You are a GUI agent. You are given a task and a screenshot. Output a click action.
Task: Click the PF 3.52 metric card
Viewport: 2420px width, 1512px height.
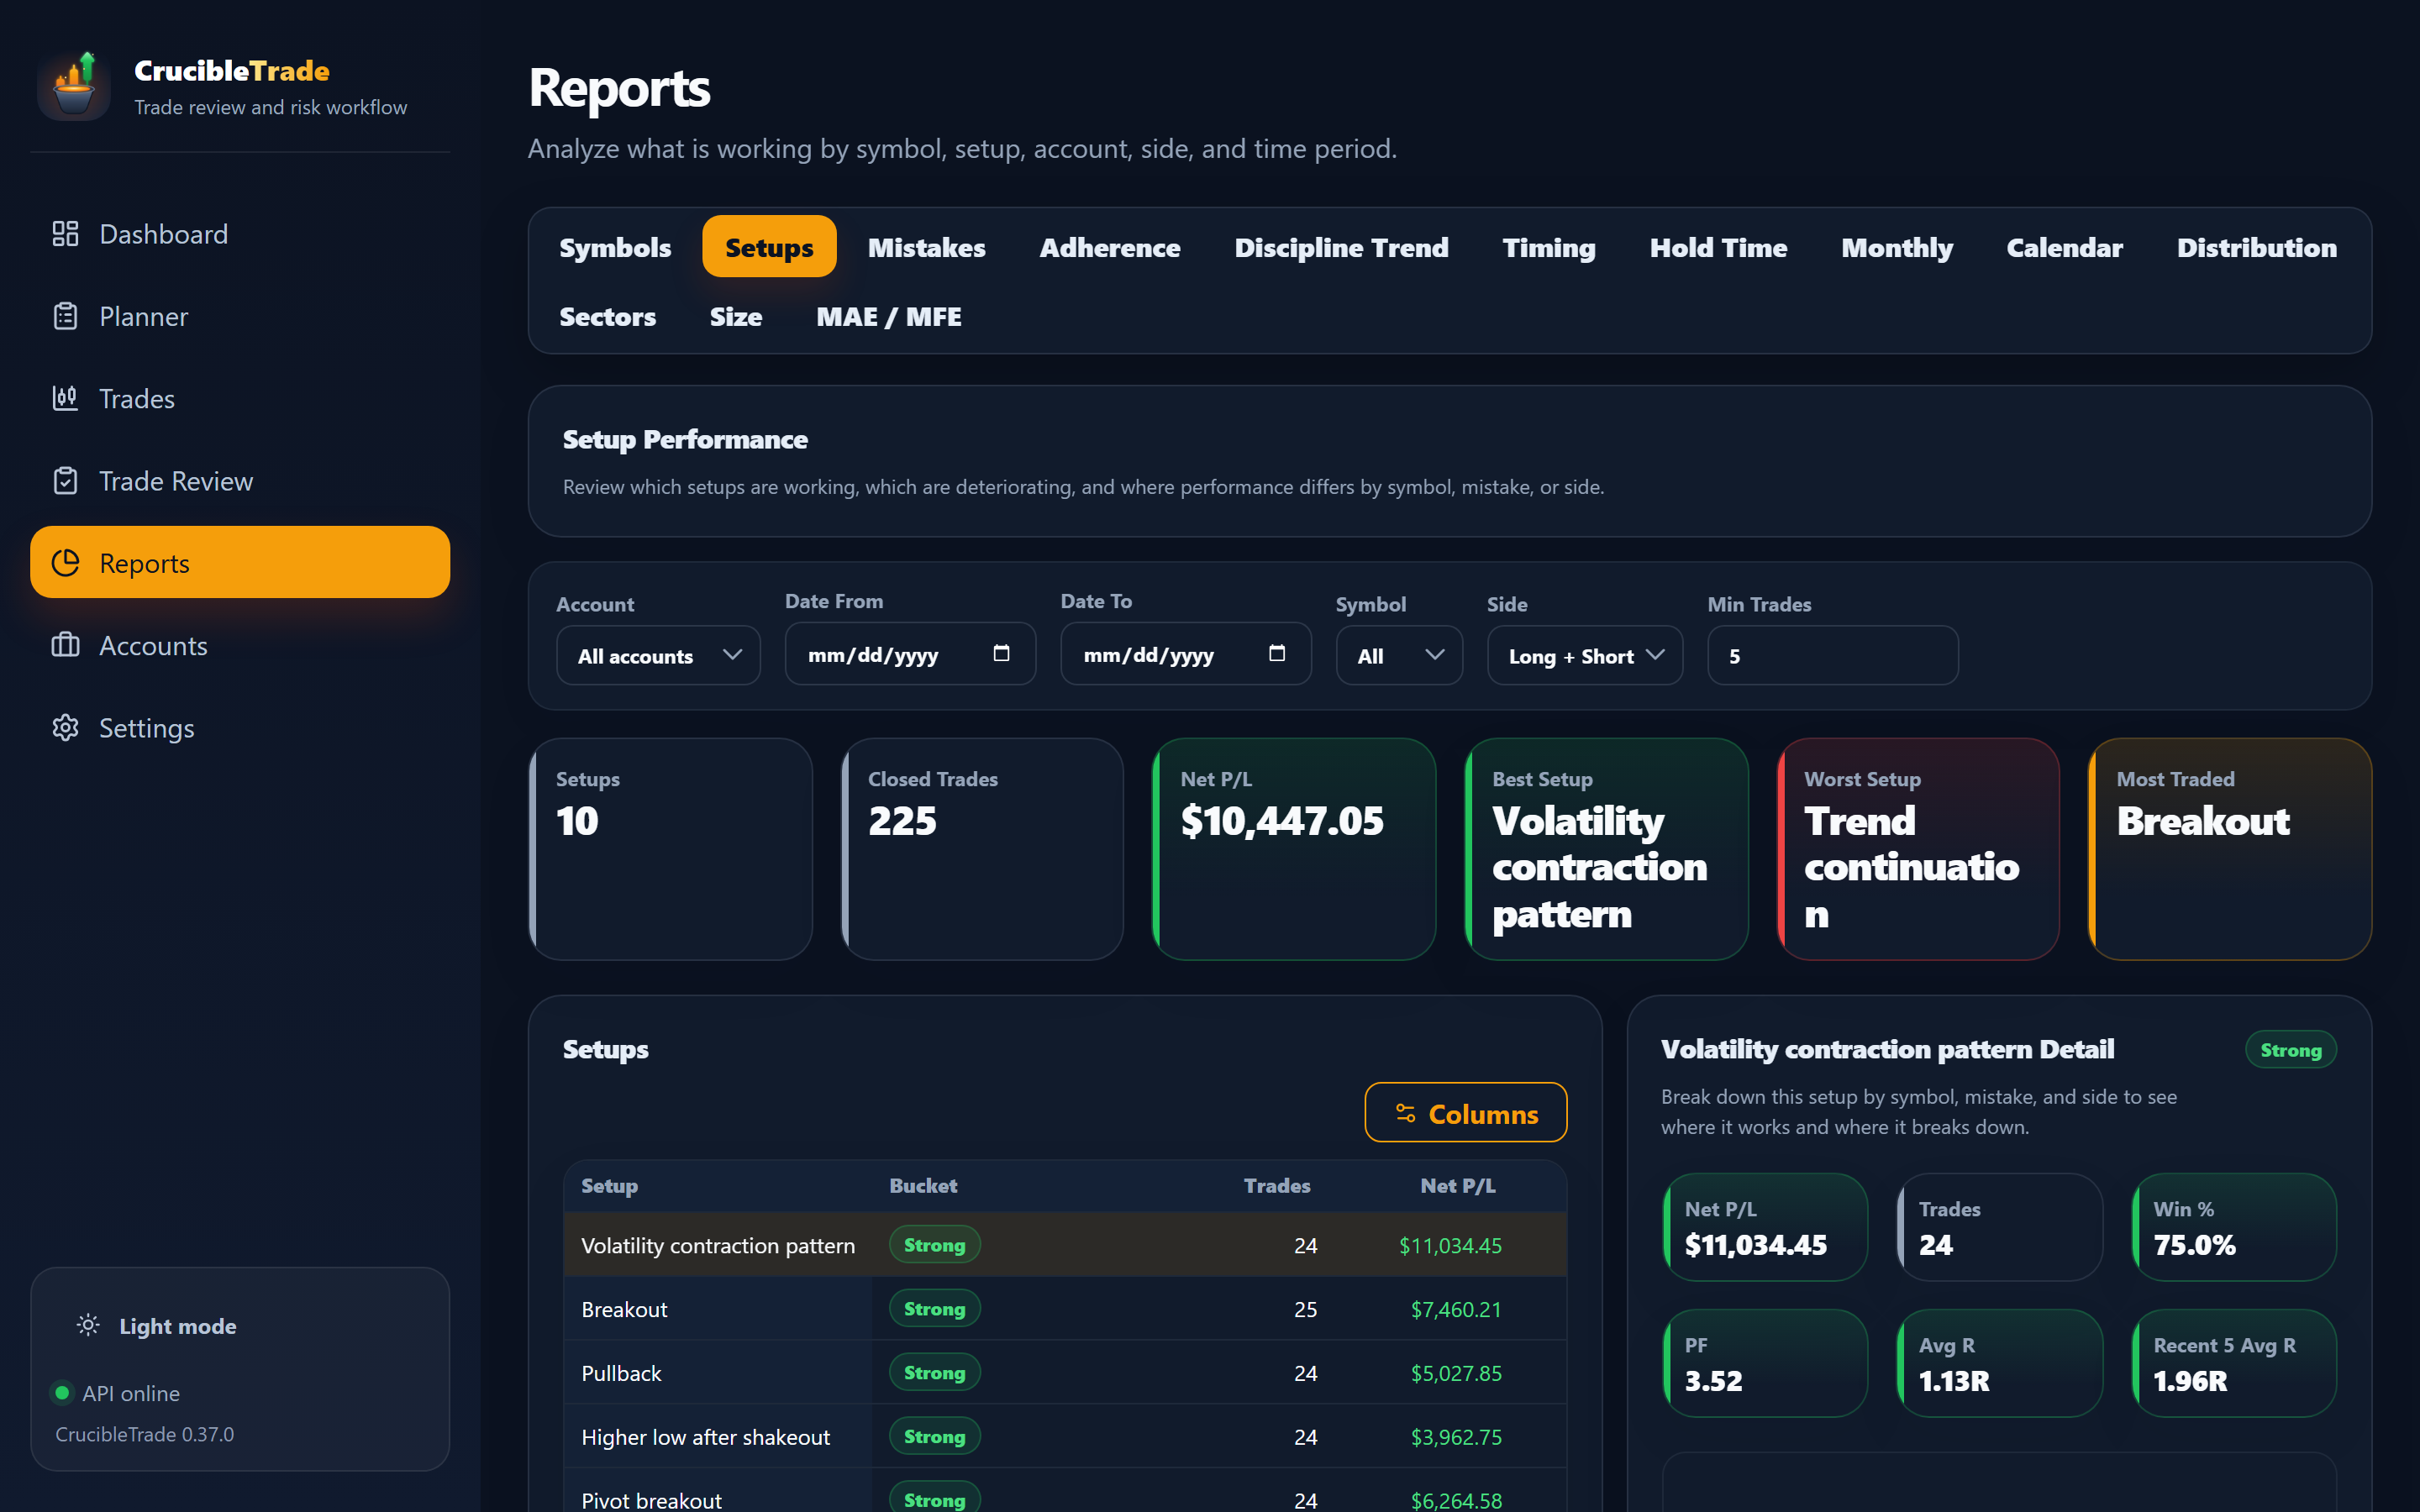pyautogui.click(x=1765, y=1363)
